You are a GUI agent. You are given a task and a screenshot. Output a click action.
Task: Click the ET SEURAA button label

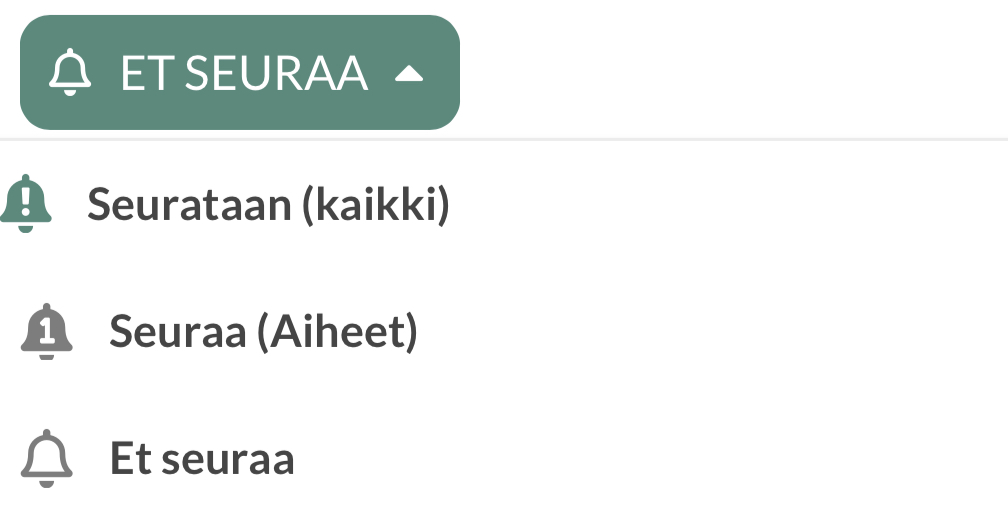244,74
